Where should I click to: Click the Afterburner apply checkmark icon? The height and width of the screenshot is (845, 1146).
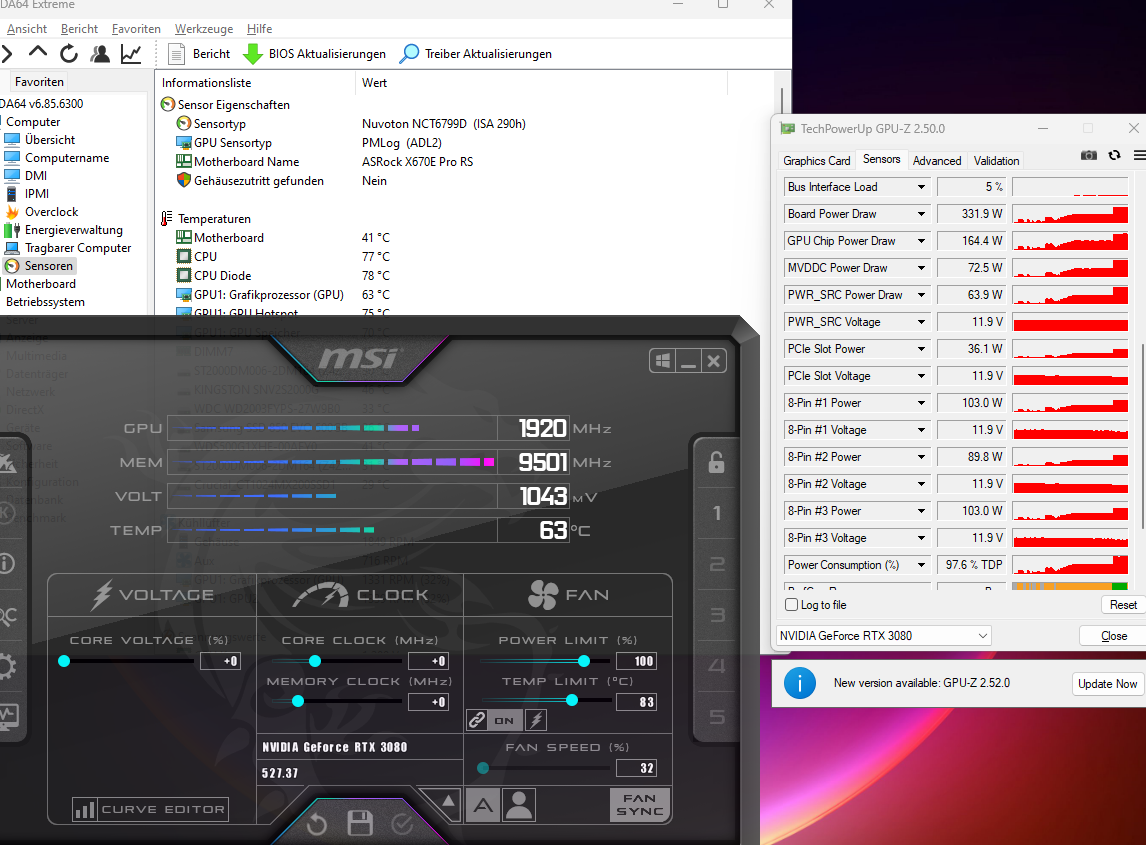402,825
